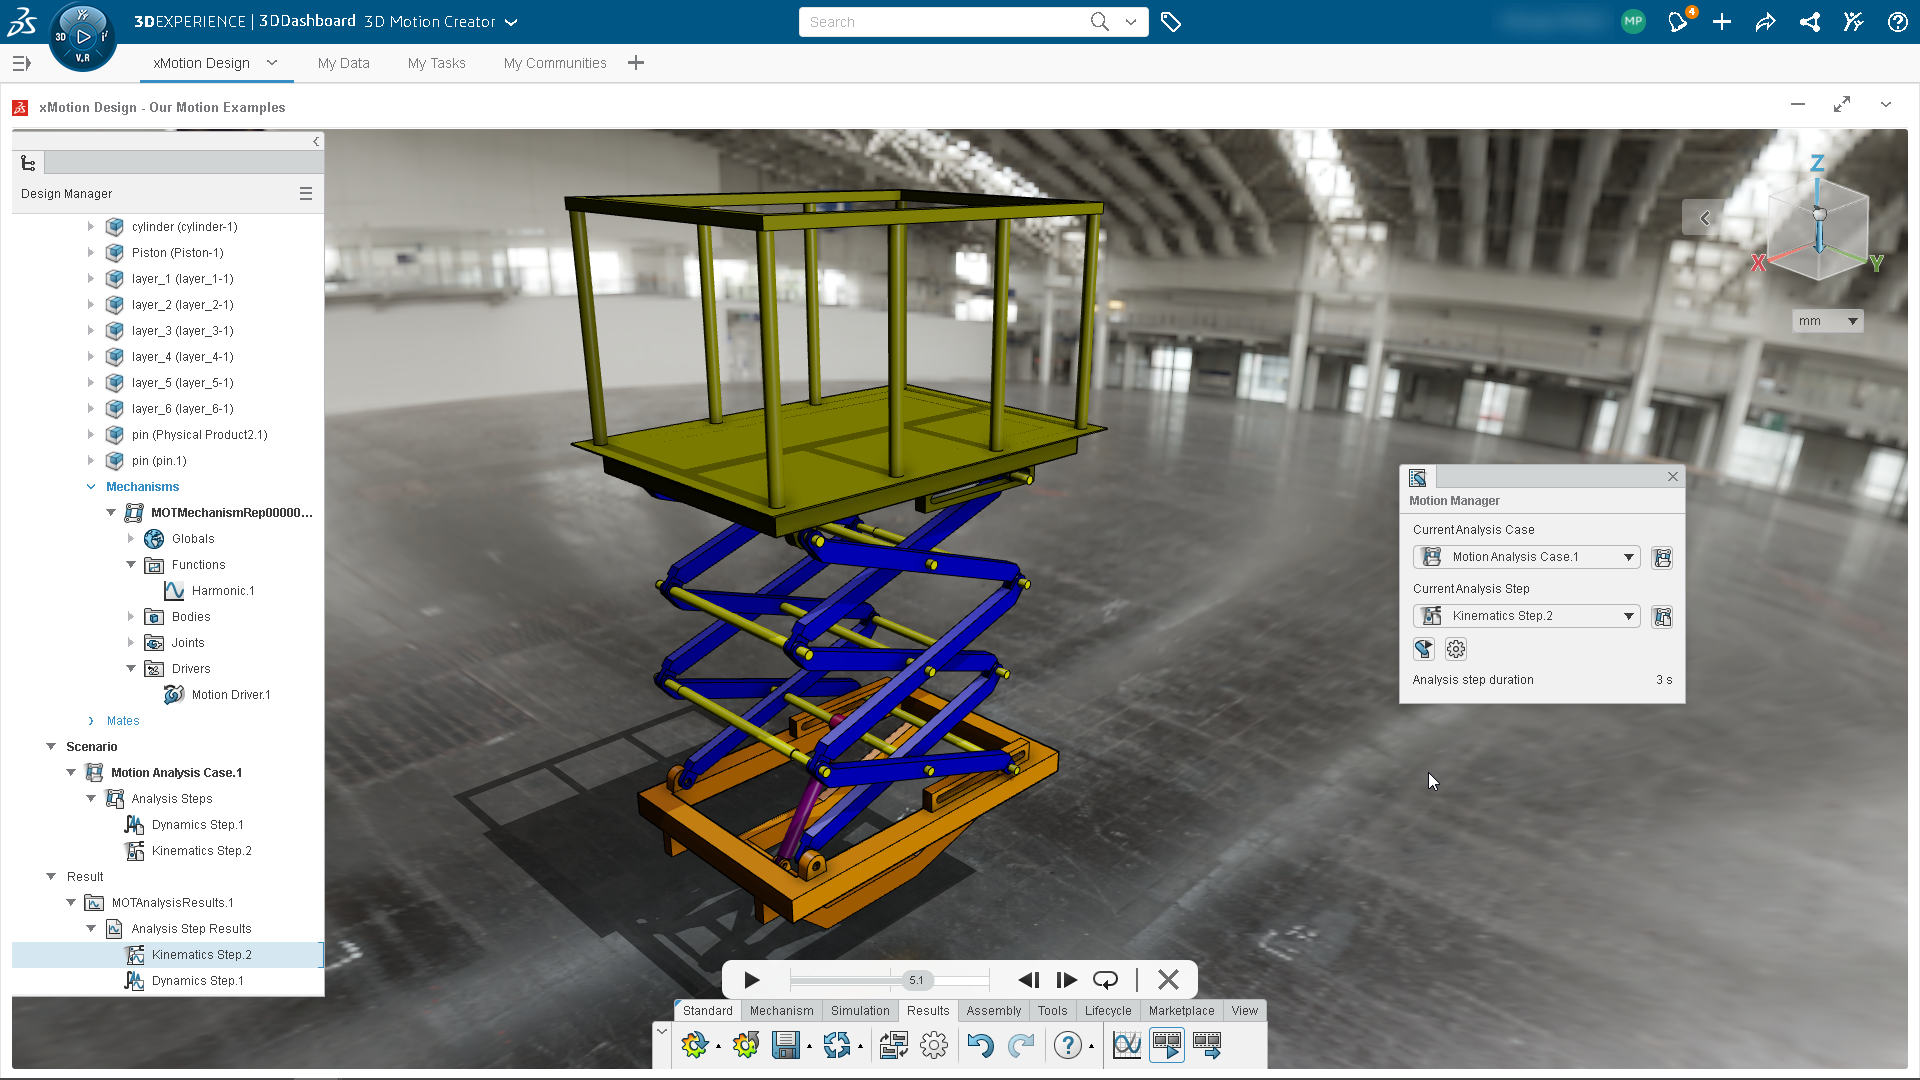
Task: Click the animation timeline slider handle
Action: 916,980
